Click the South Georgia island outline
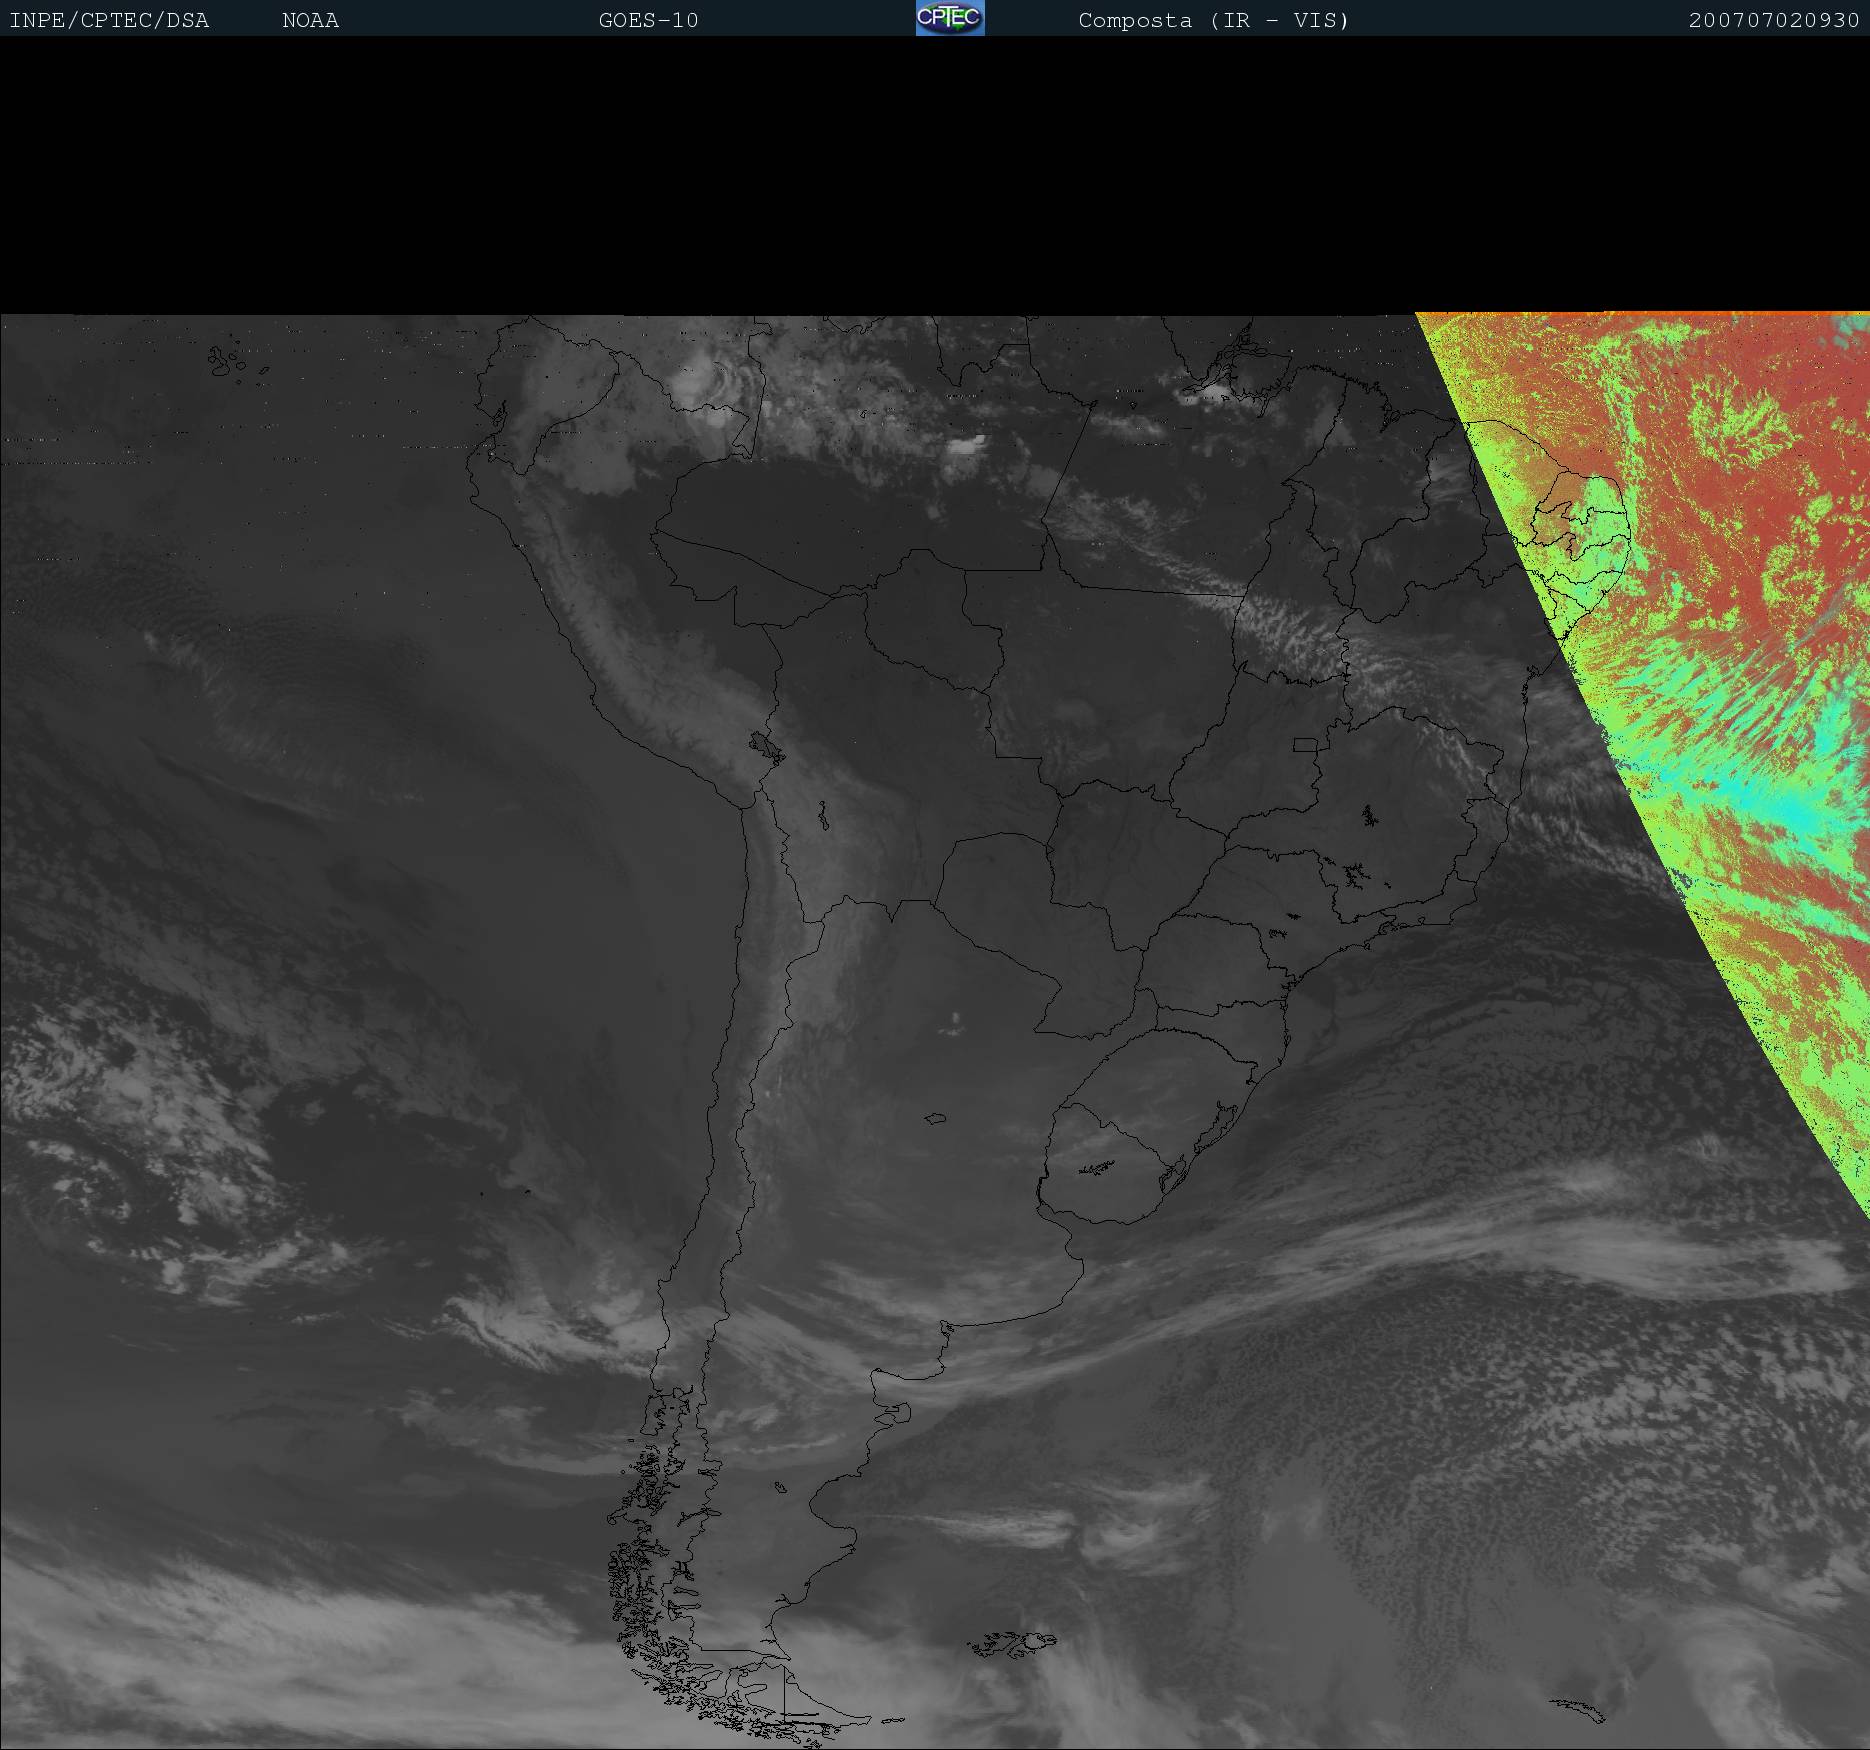The image size is (1870, 1750). pyautogui.click(x=1578, y=1710)
